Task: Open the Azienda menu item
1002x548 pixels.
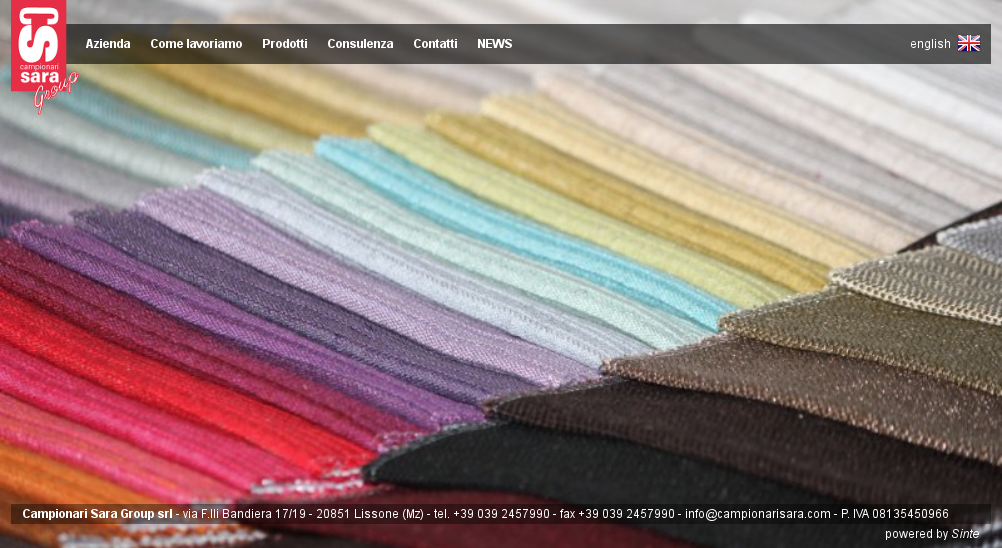Action: point(108,44)
